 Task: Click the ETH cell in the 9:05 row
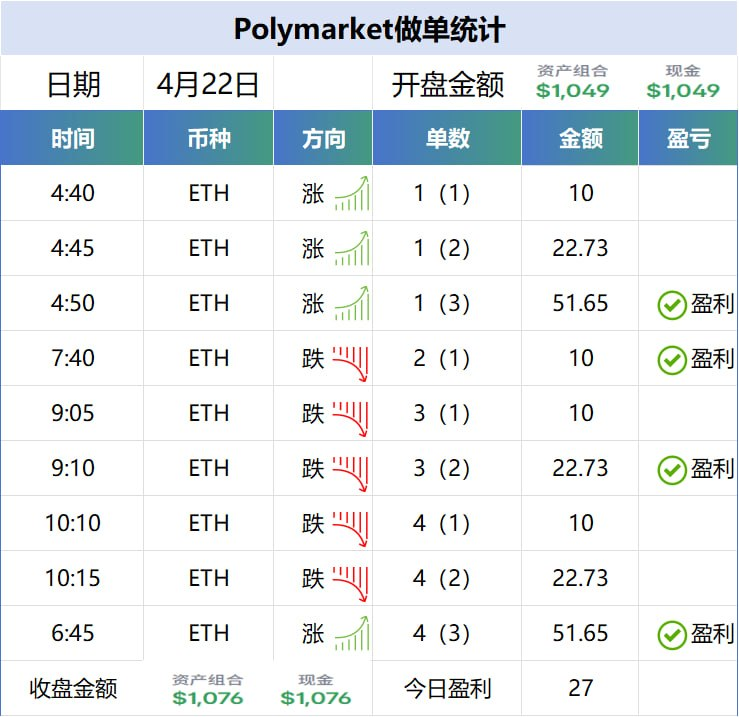(209, 413)
